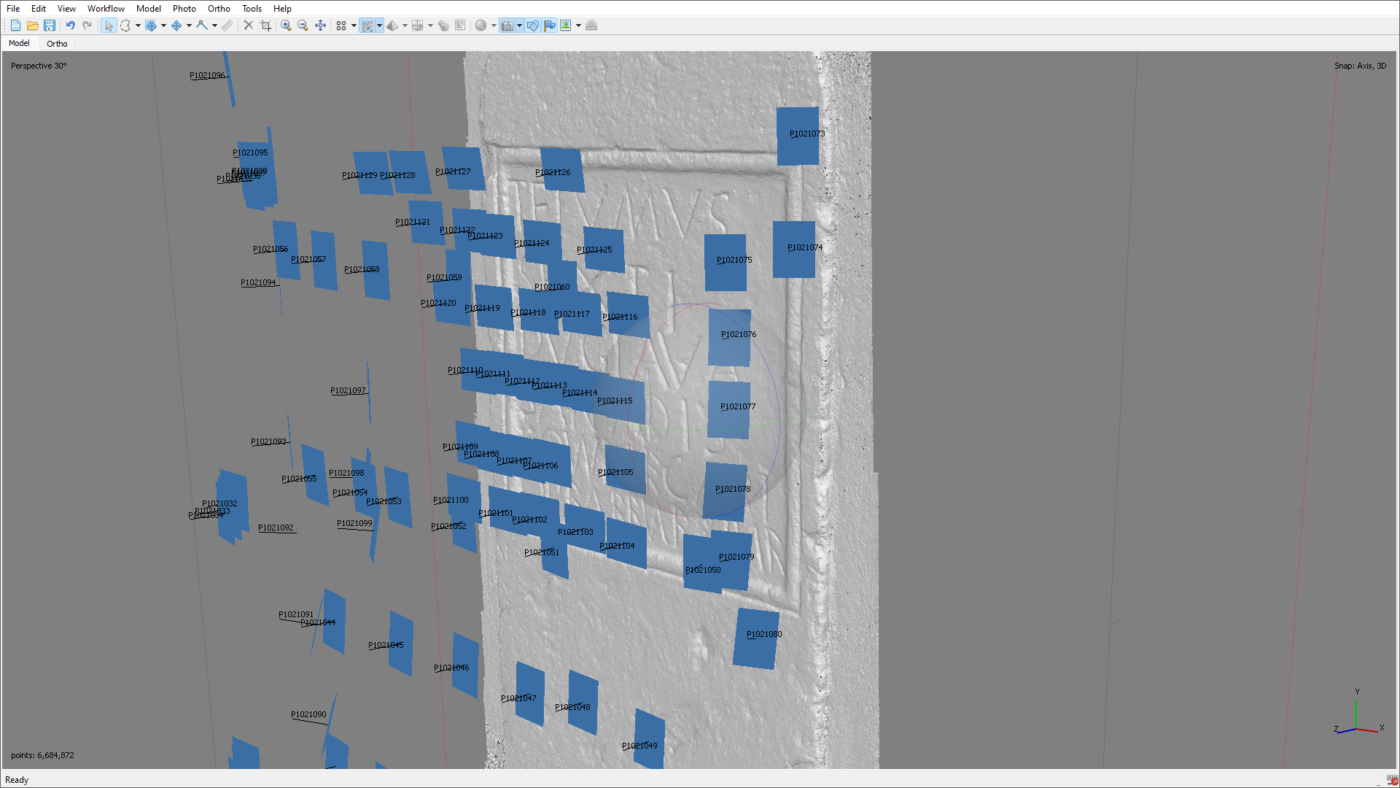Viewport: 1400px width, 788px height.
Task: Open the point cloud view dropdown
Action: (354, 25)
